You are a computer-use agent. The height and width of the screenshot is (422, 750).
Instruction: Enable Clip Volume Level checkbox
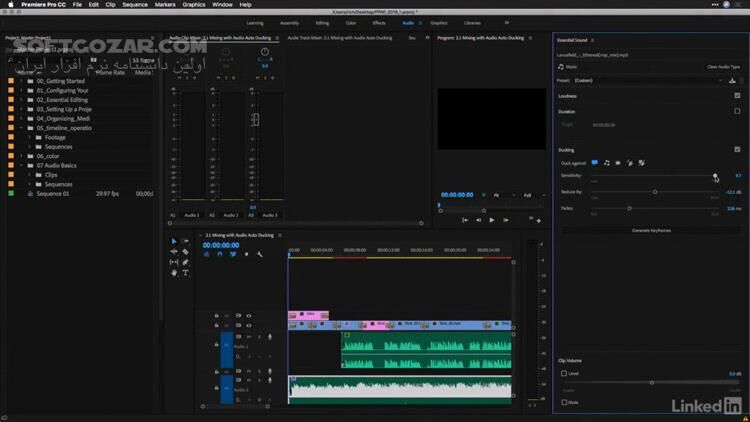[x=564, y=373]
